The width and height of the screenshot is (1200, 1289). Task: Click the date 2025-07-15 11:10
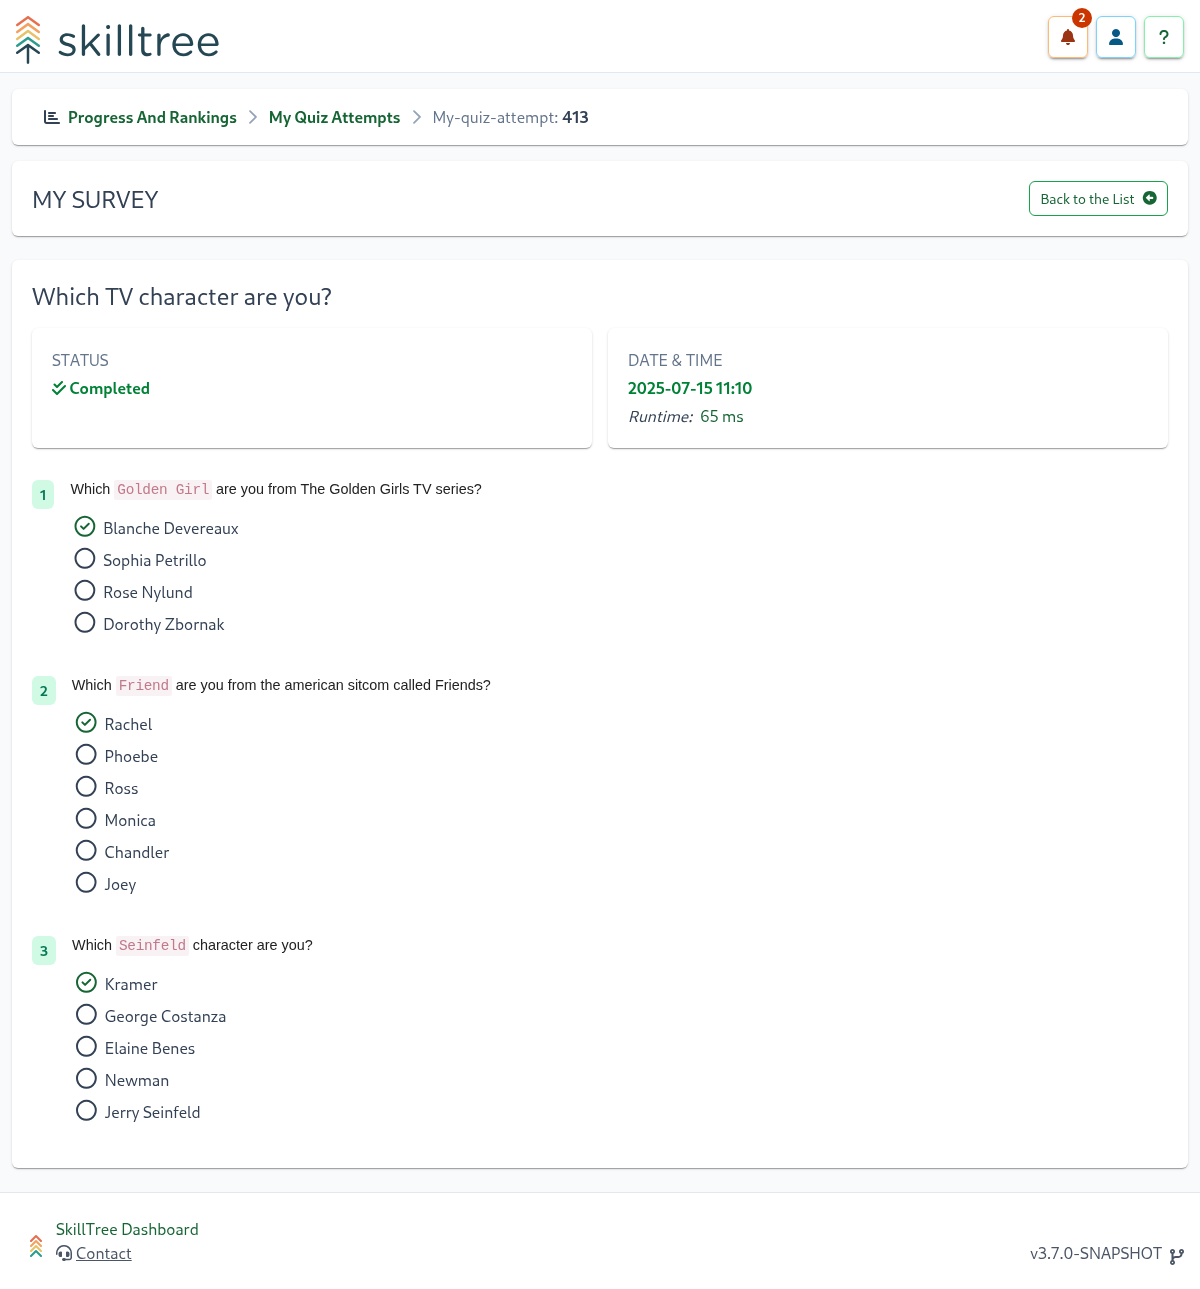[690, 388]
